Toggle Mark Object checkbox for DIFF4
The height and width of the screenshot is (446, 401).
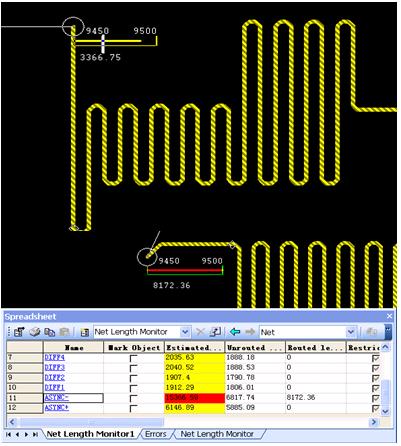point(133,358)
